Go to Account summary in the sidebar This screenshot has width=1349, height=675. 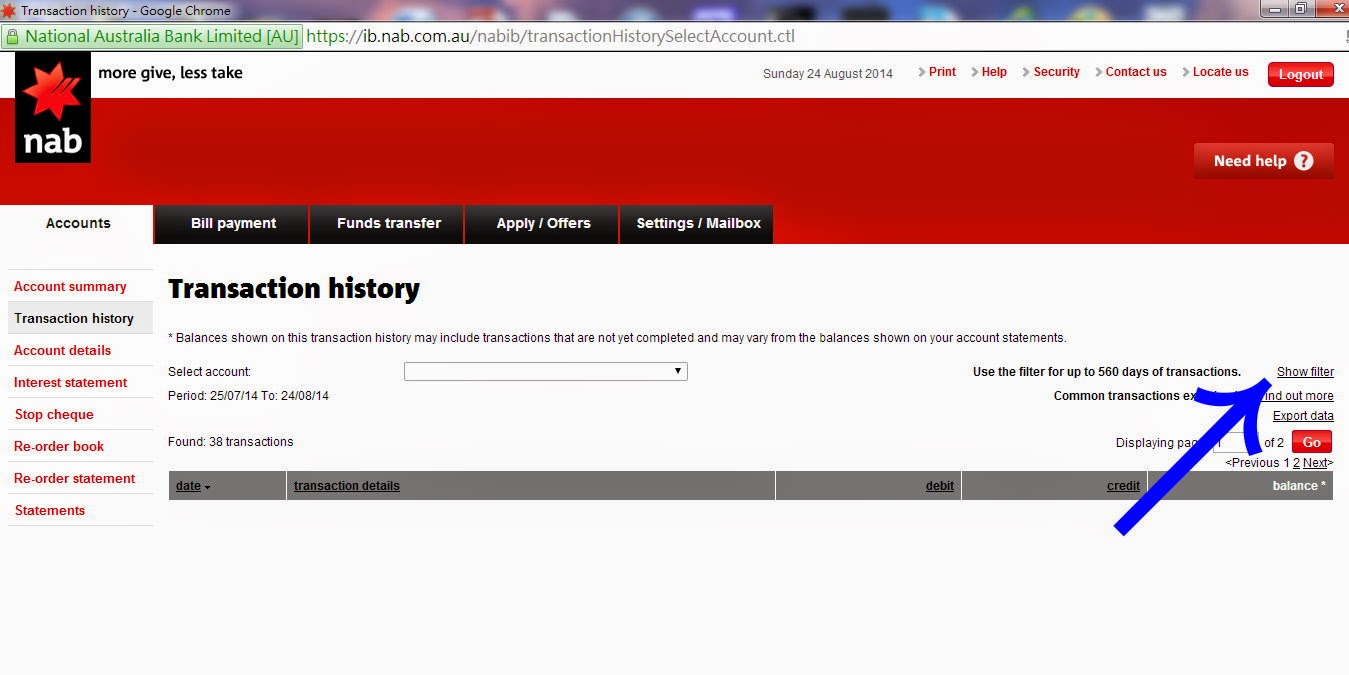[x=70, y=286]
